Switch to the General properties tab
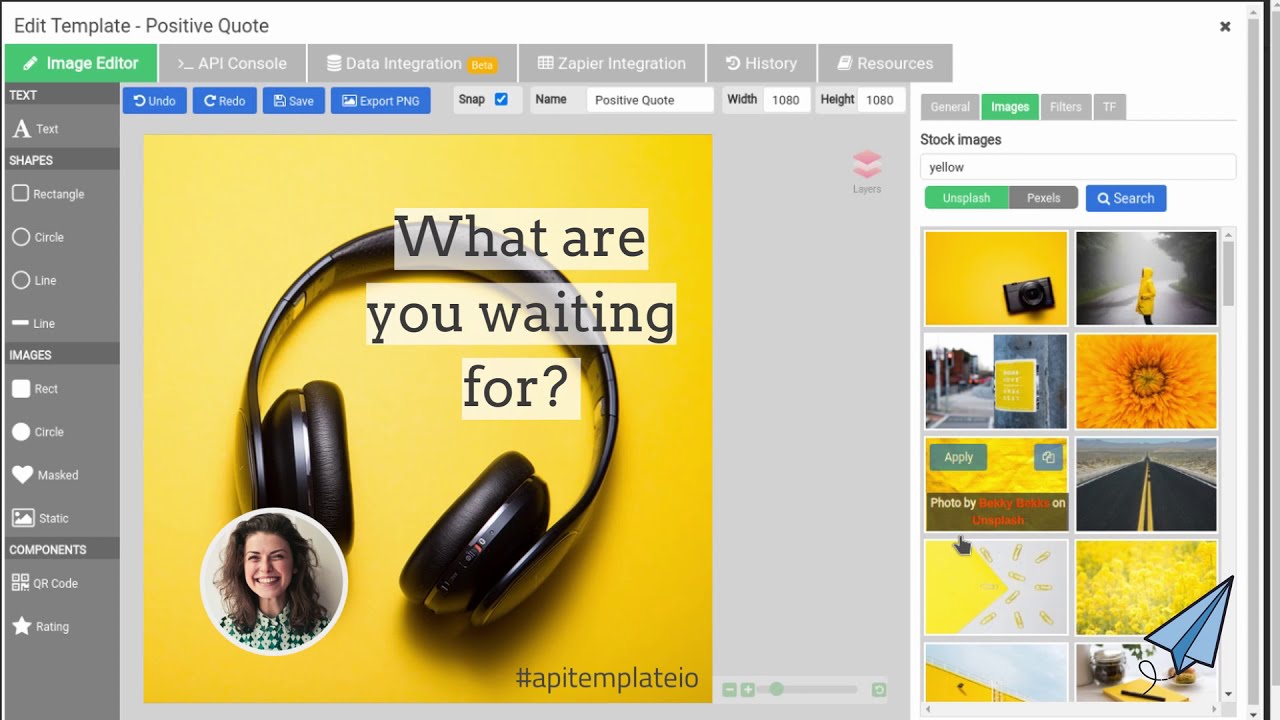 pyautogui.click(x=950, y=107)
